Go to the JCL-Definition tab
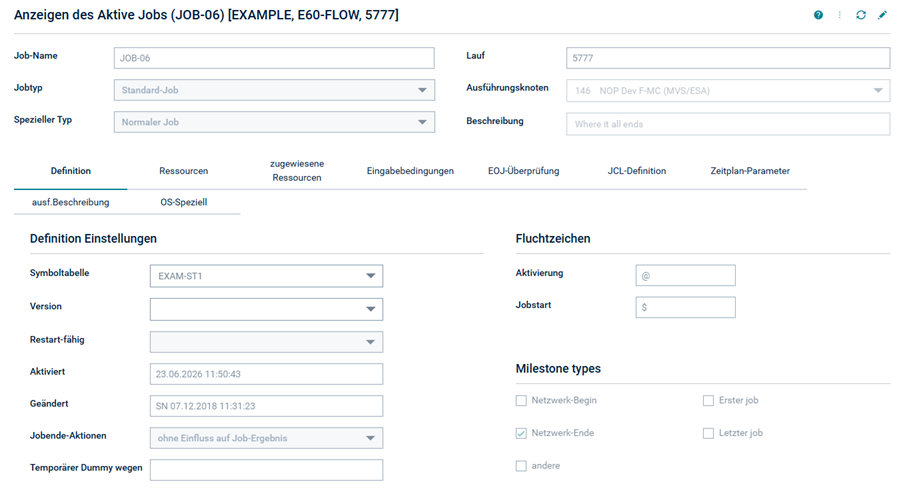The image size is (897, 496). pos(637,170)
